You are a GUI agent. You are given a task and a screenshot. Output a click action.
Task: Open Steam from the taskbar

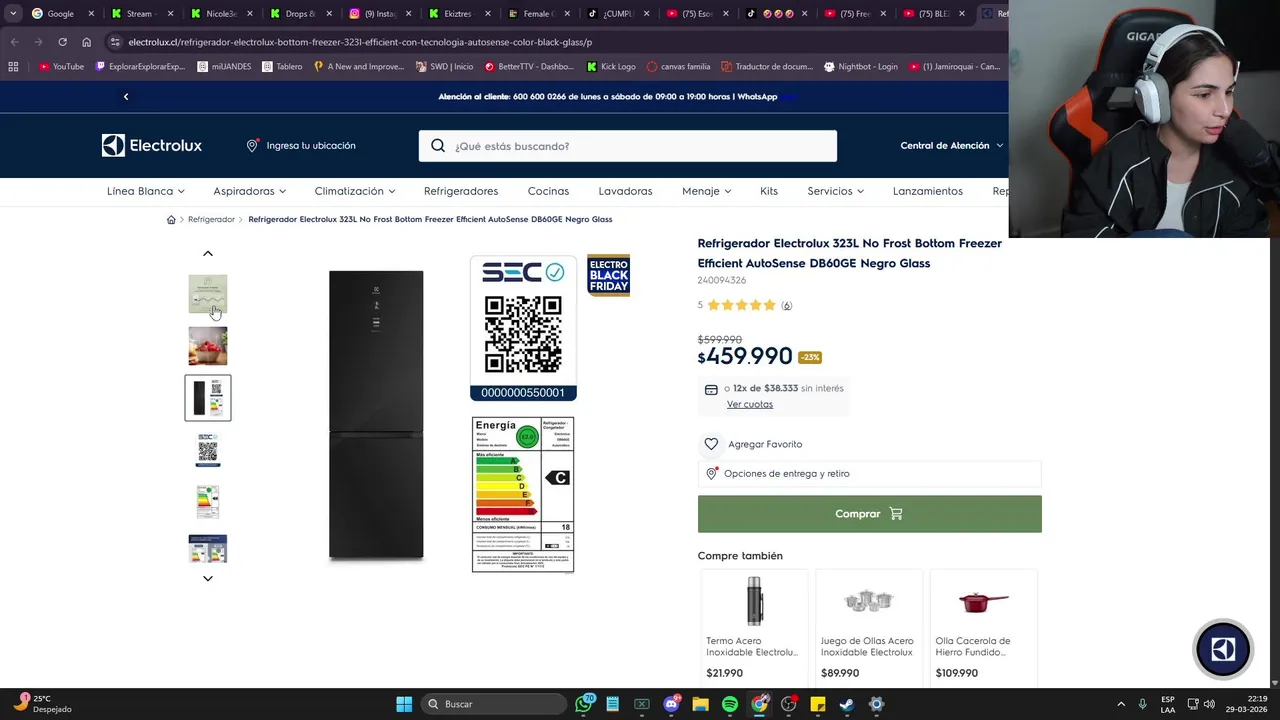pos(847,704)
